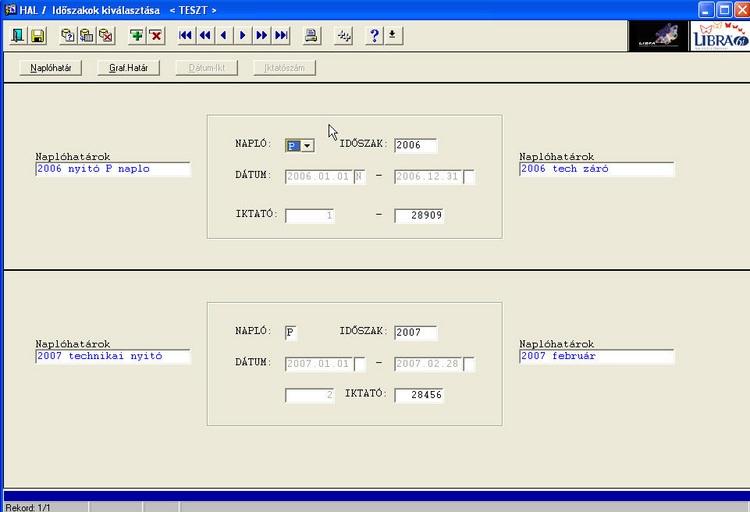This screenshot has height=512, width=750.
Task: Click the top NAPLÓ: label
Action: [x=254, y=144]
